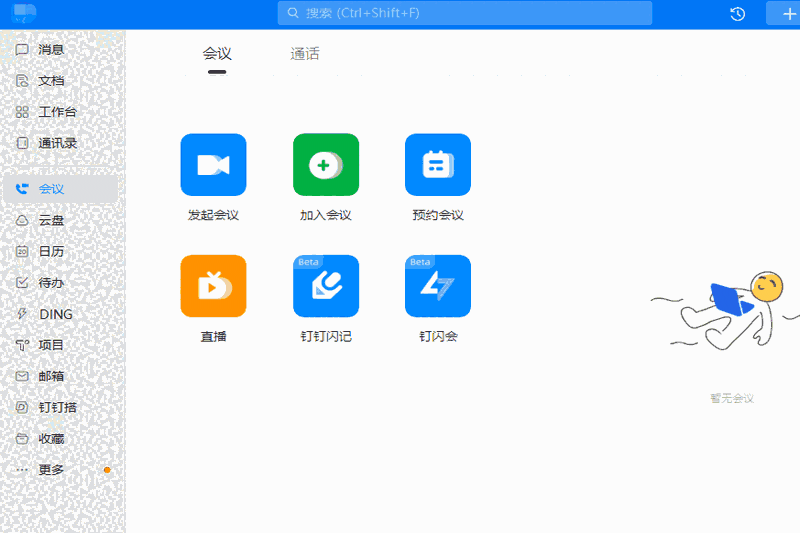This screenshot has height=533, width=800.
Task: Click the 直播 label text
Action: (x=213, y=336)
